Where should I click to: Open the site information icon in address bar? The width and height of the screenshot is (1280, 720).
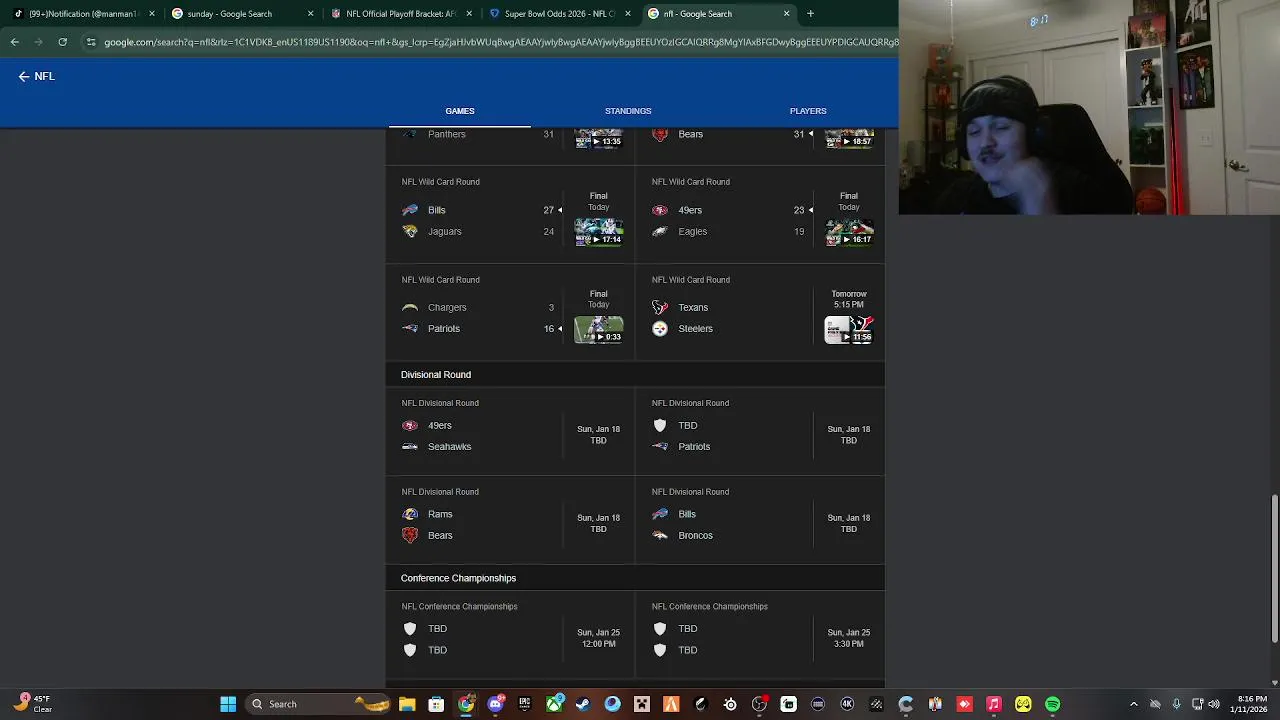click(x=91, y=42)
